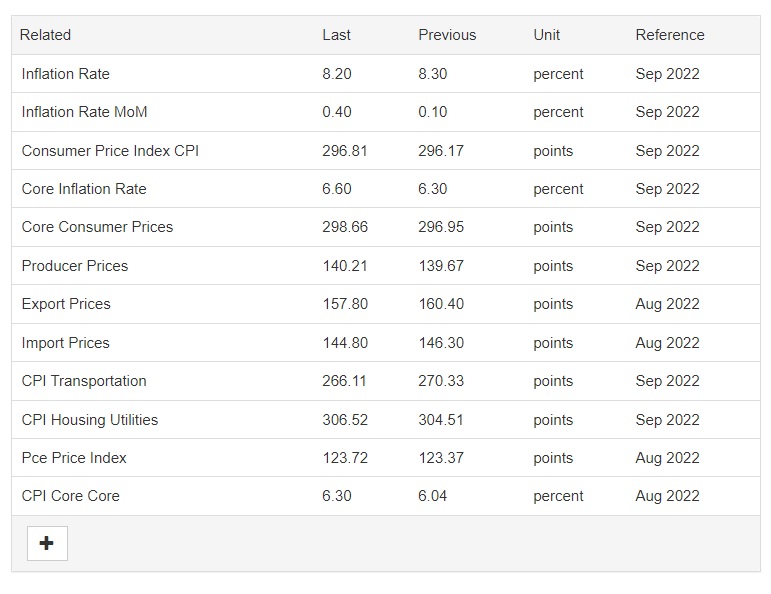
Task: Open the Core Consumer Prices link
Action: pyautogui.click(x=97, y=227)
